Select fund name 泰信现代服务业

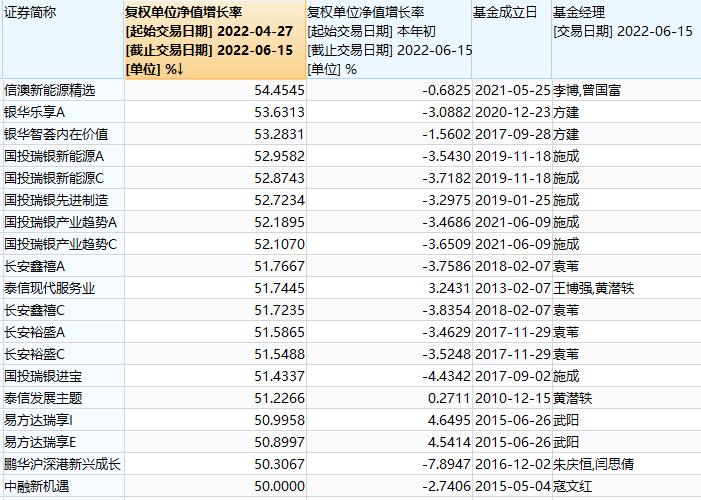(50, 288)
